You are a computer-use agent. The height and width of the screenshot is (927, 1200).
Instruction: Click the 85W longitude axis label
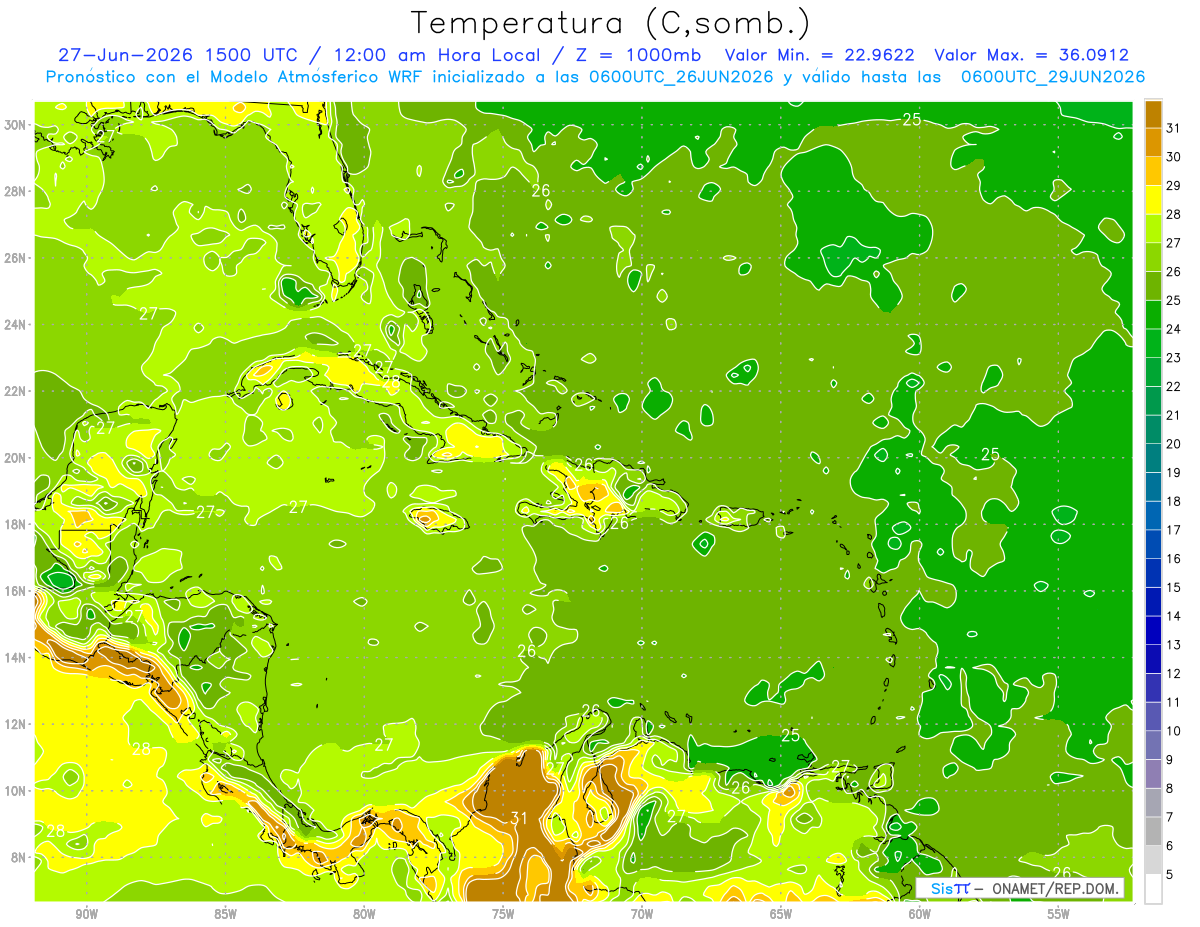pyautogui.click(x=225, y=914)
